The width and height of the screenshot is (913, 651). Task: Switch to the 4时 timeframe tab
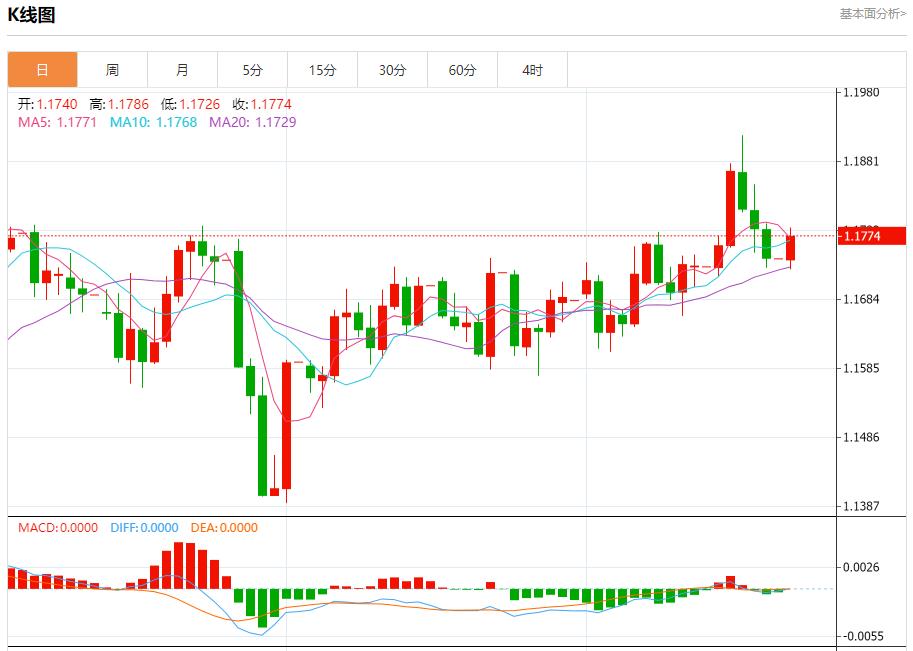tap(533, 69)
